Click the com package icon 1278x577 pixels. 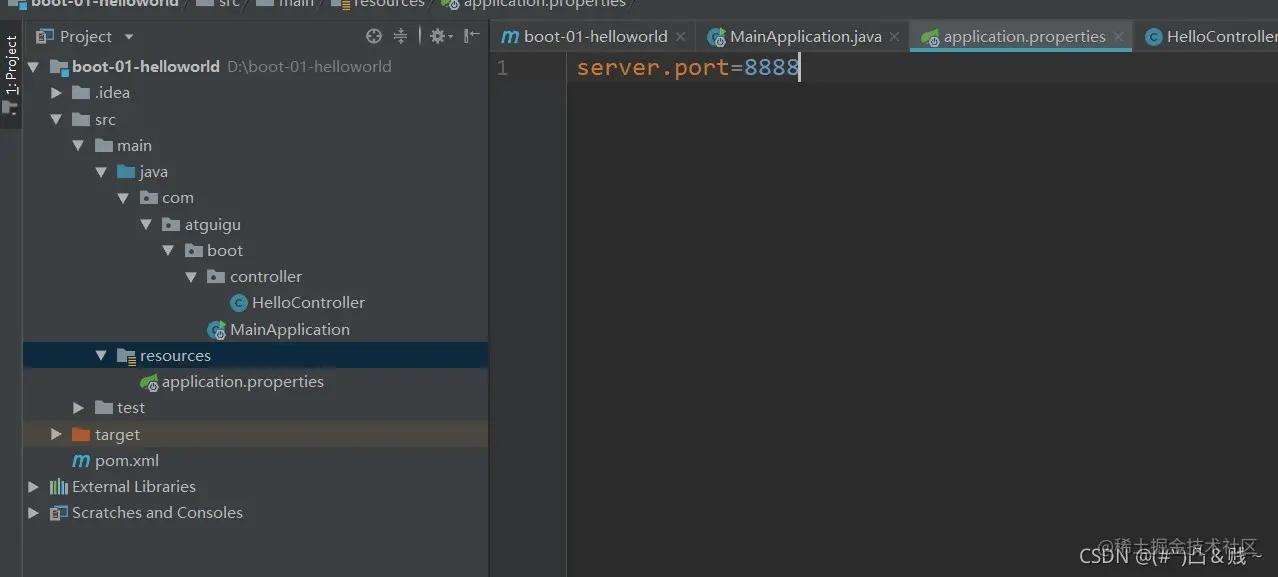coord(149,198)
